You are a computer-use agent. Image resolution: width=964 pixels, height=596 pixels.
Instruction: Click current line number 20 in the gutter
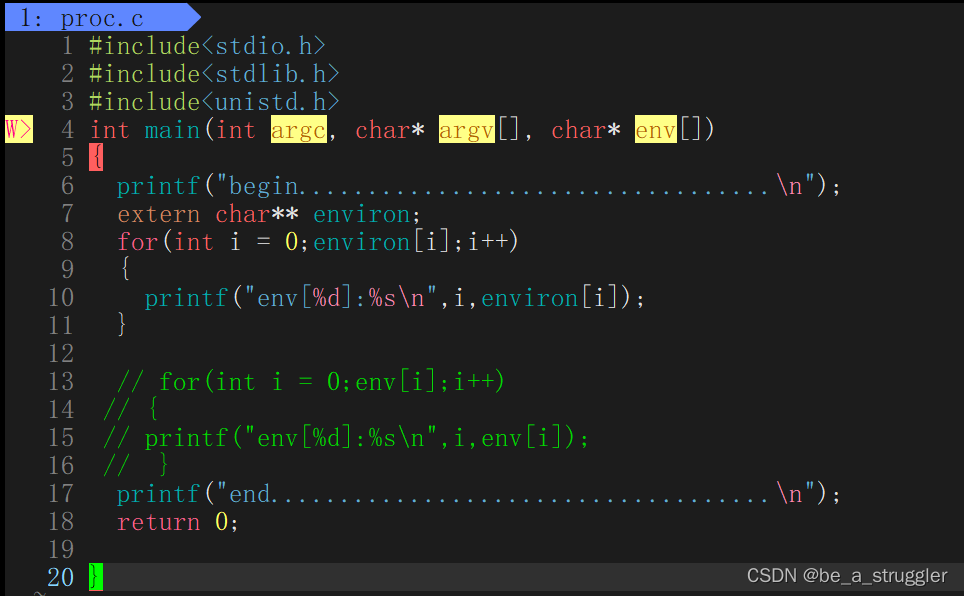61,577
